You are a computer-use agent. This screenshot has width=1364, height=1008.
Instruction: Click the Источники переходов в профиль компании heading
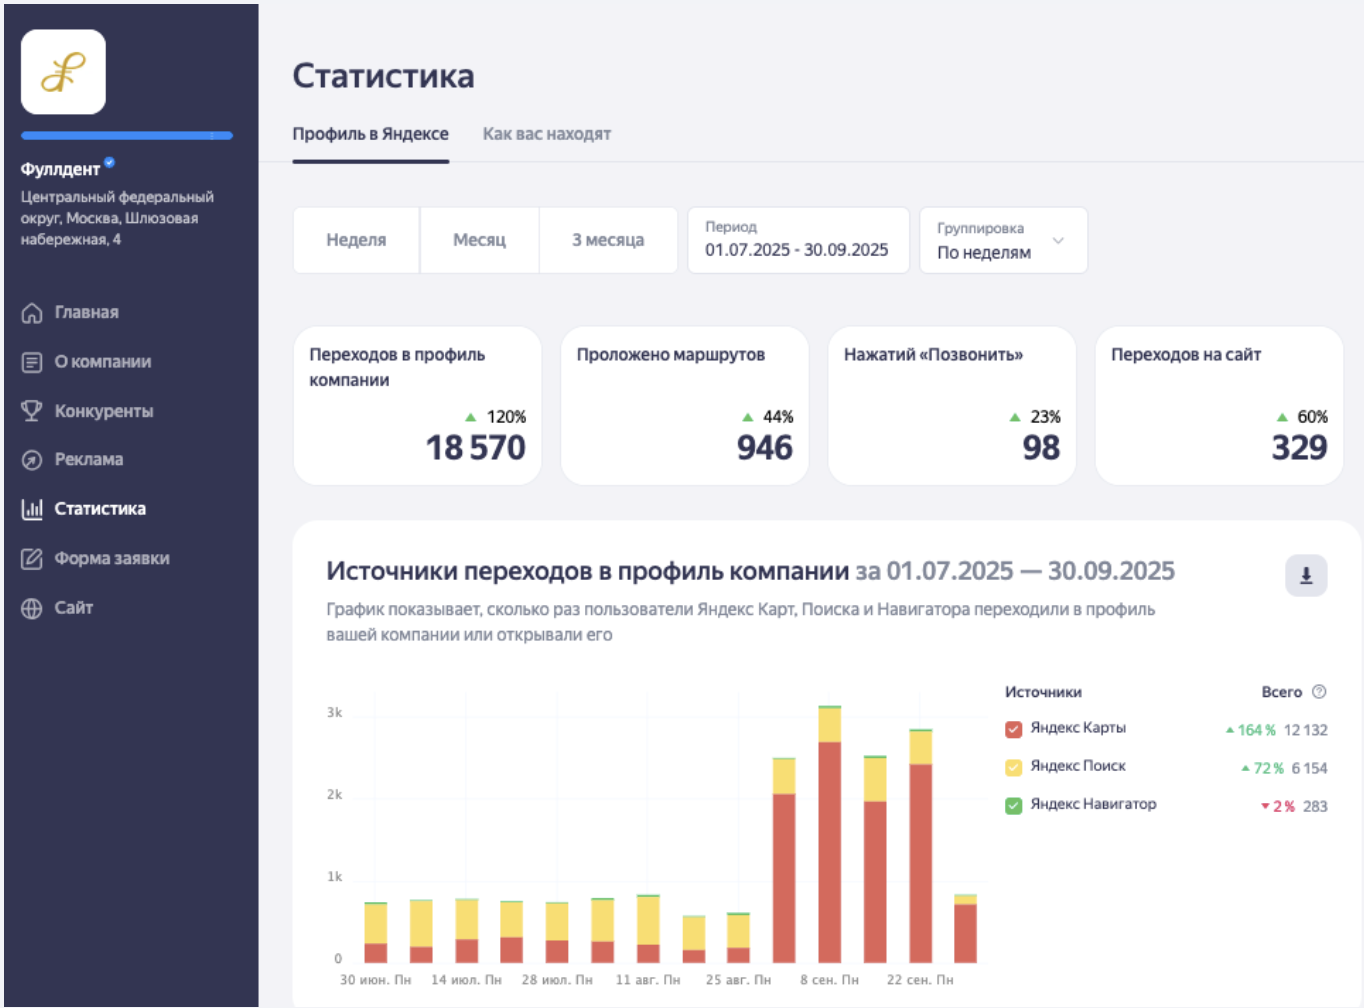point(588,571)
